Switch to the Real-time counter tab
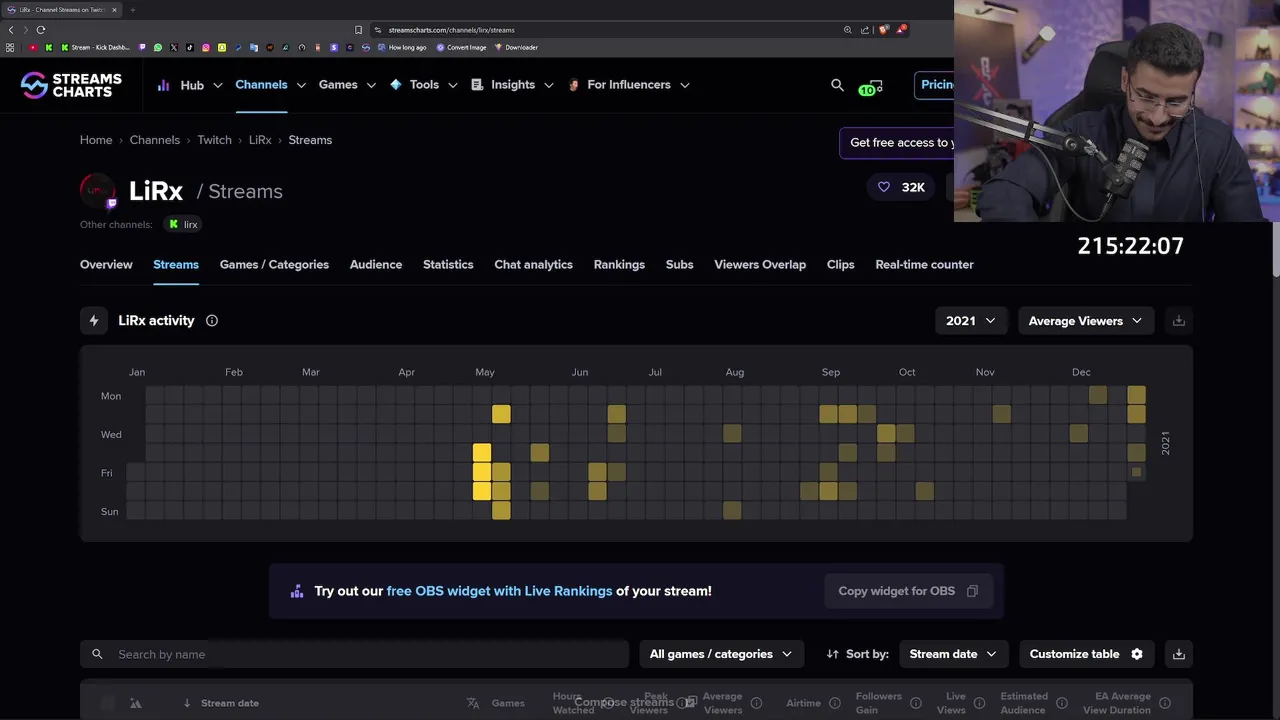This screenshot has width=1280, height=720. pos(924,265)
